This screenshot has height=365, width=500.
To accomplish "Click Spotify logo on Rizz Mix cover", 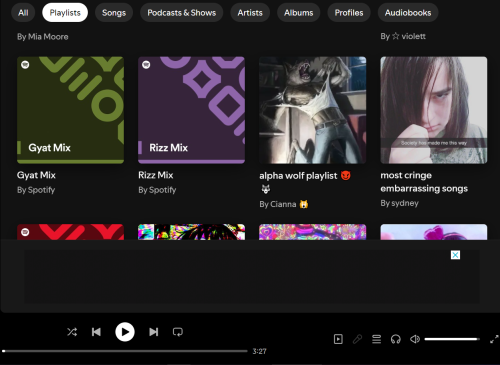I will [x=146, y=65].
